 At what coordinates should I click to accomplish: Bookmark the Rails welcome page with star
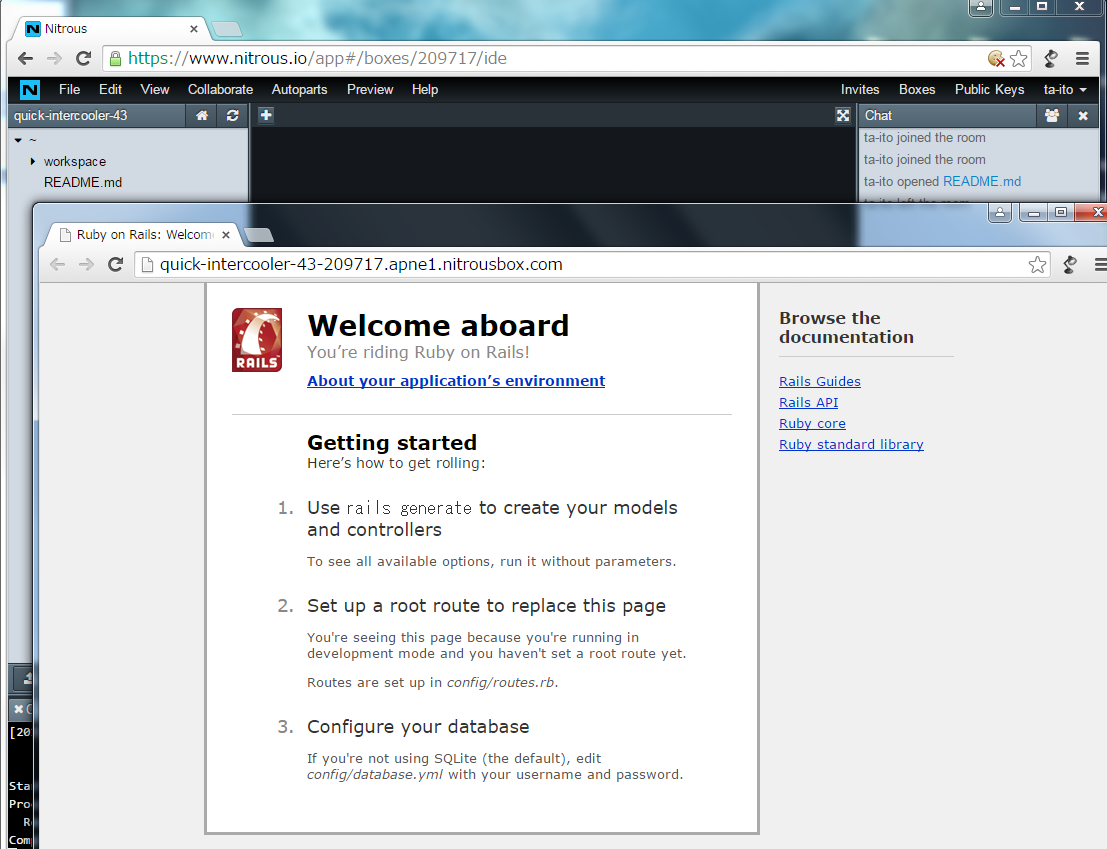1037,265
